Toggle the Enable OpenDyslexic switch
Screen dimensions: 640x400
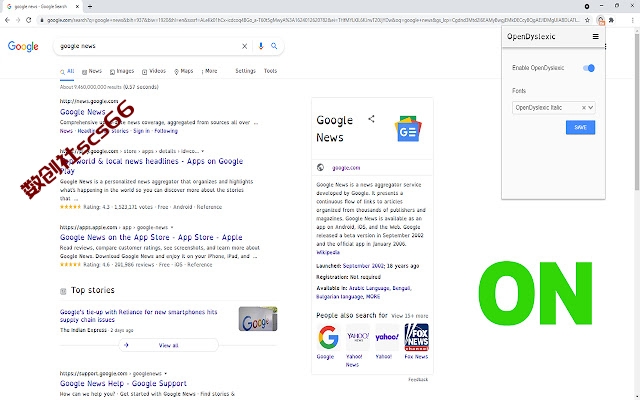[x=589, y=68]
